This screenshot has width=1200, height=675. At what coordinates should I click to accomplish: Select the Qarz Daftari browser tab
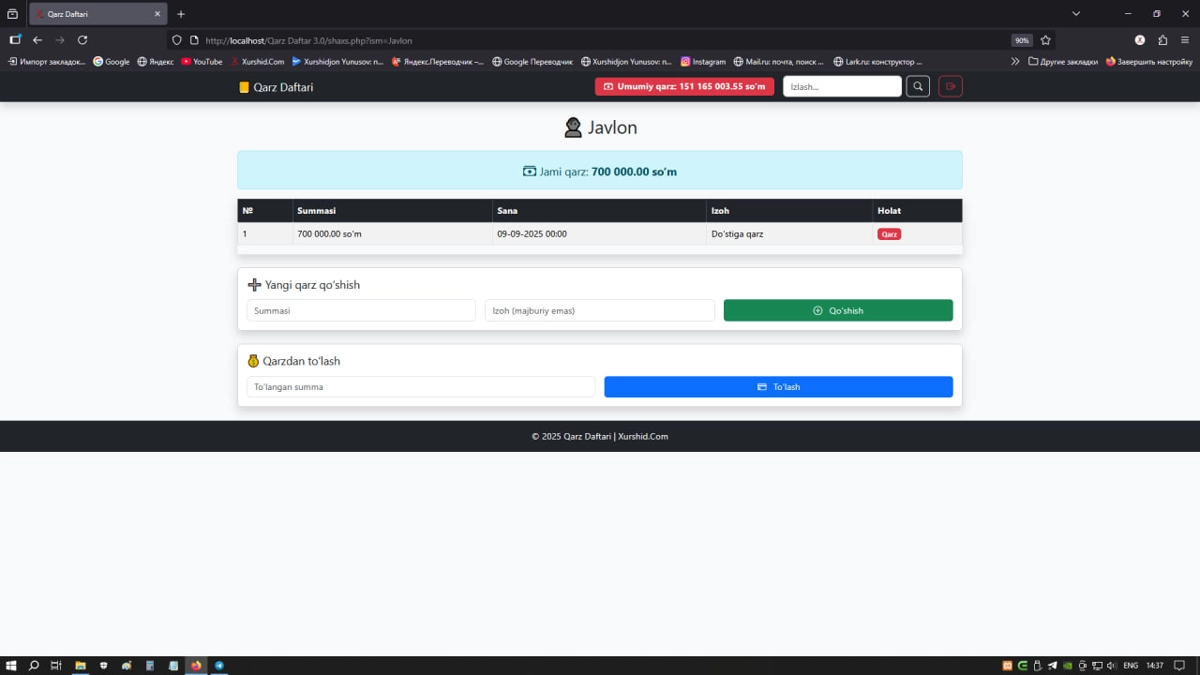95,14
